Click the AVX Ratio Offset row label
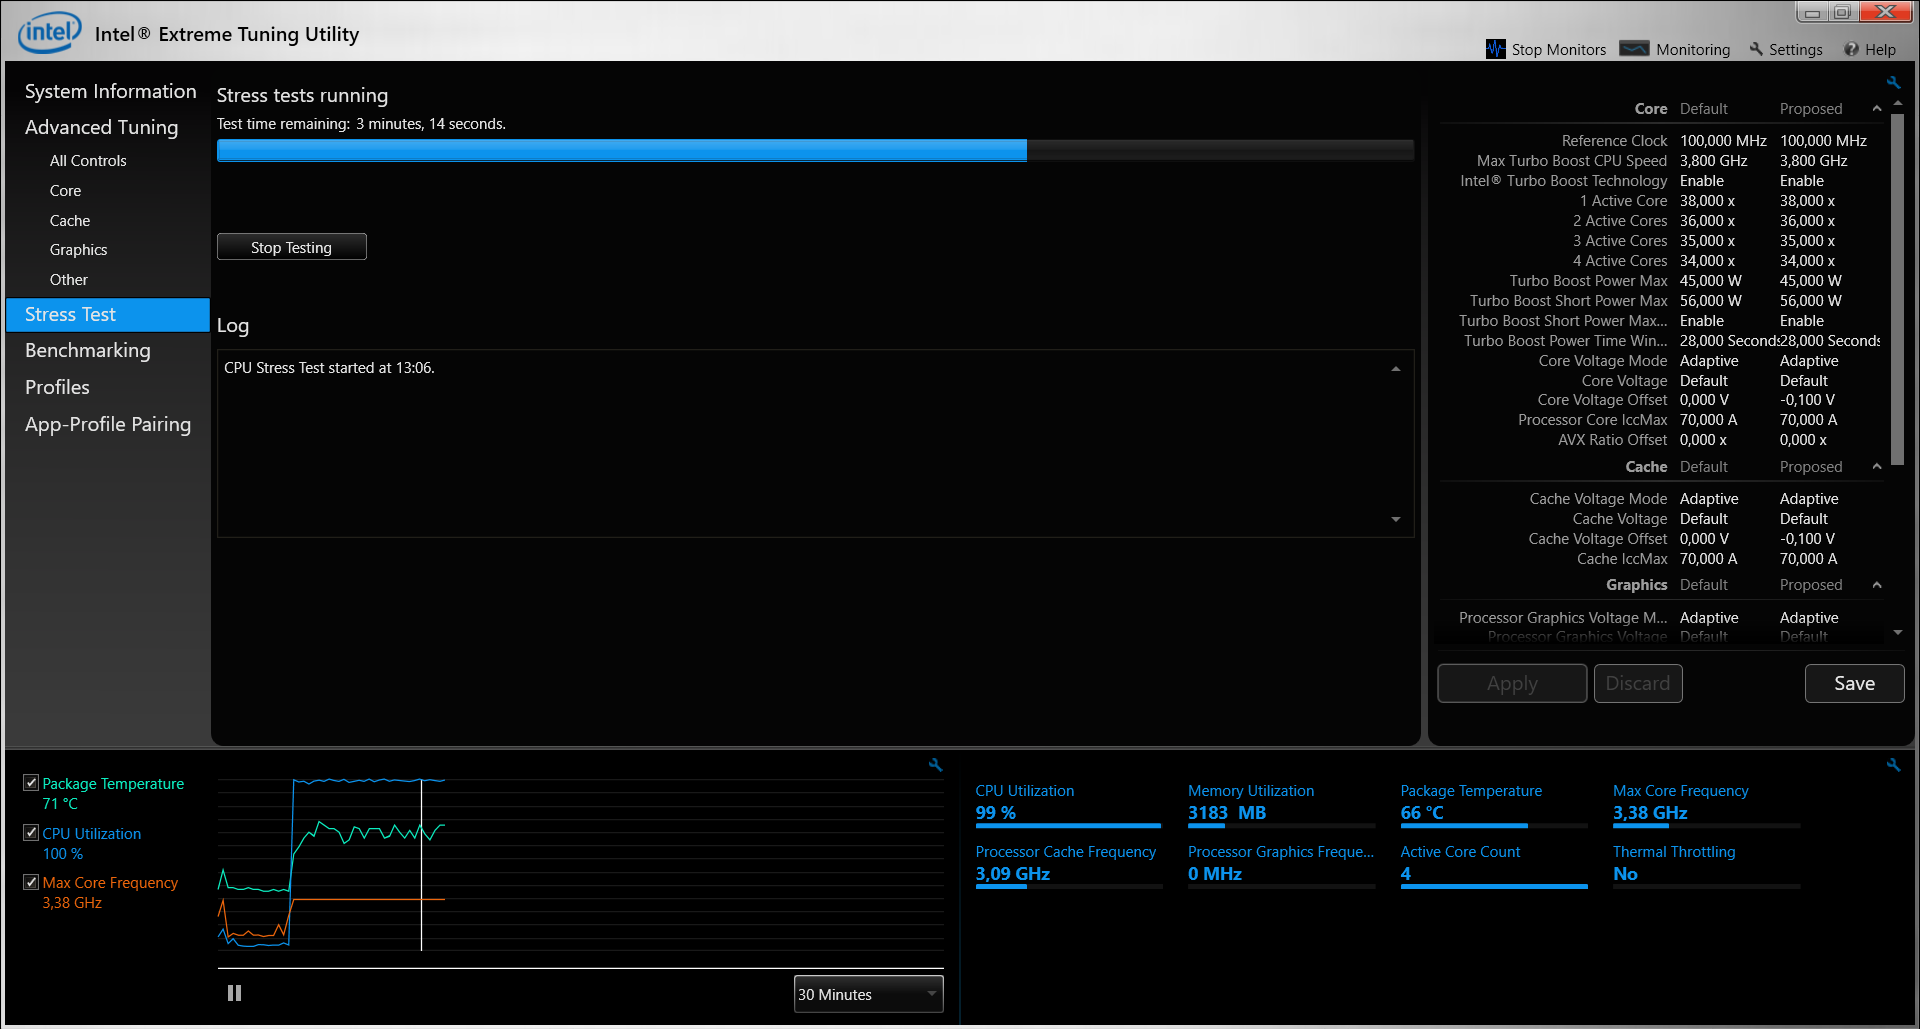 click(1612, 440)
